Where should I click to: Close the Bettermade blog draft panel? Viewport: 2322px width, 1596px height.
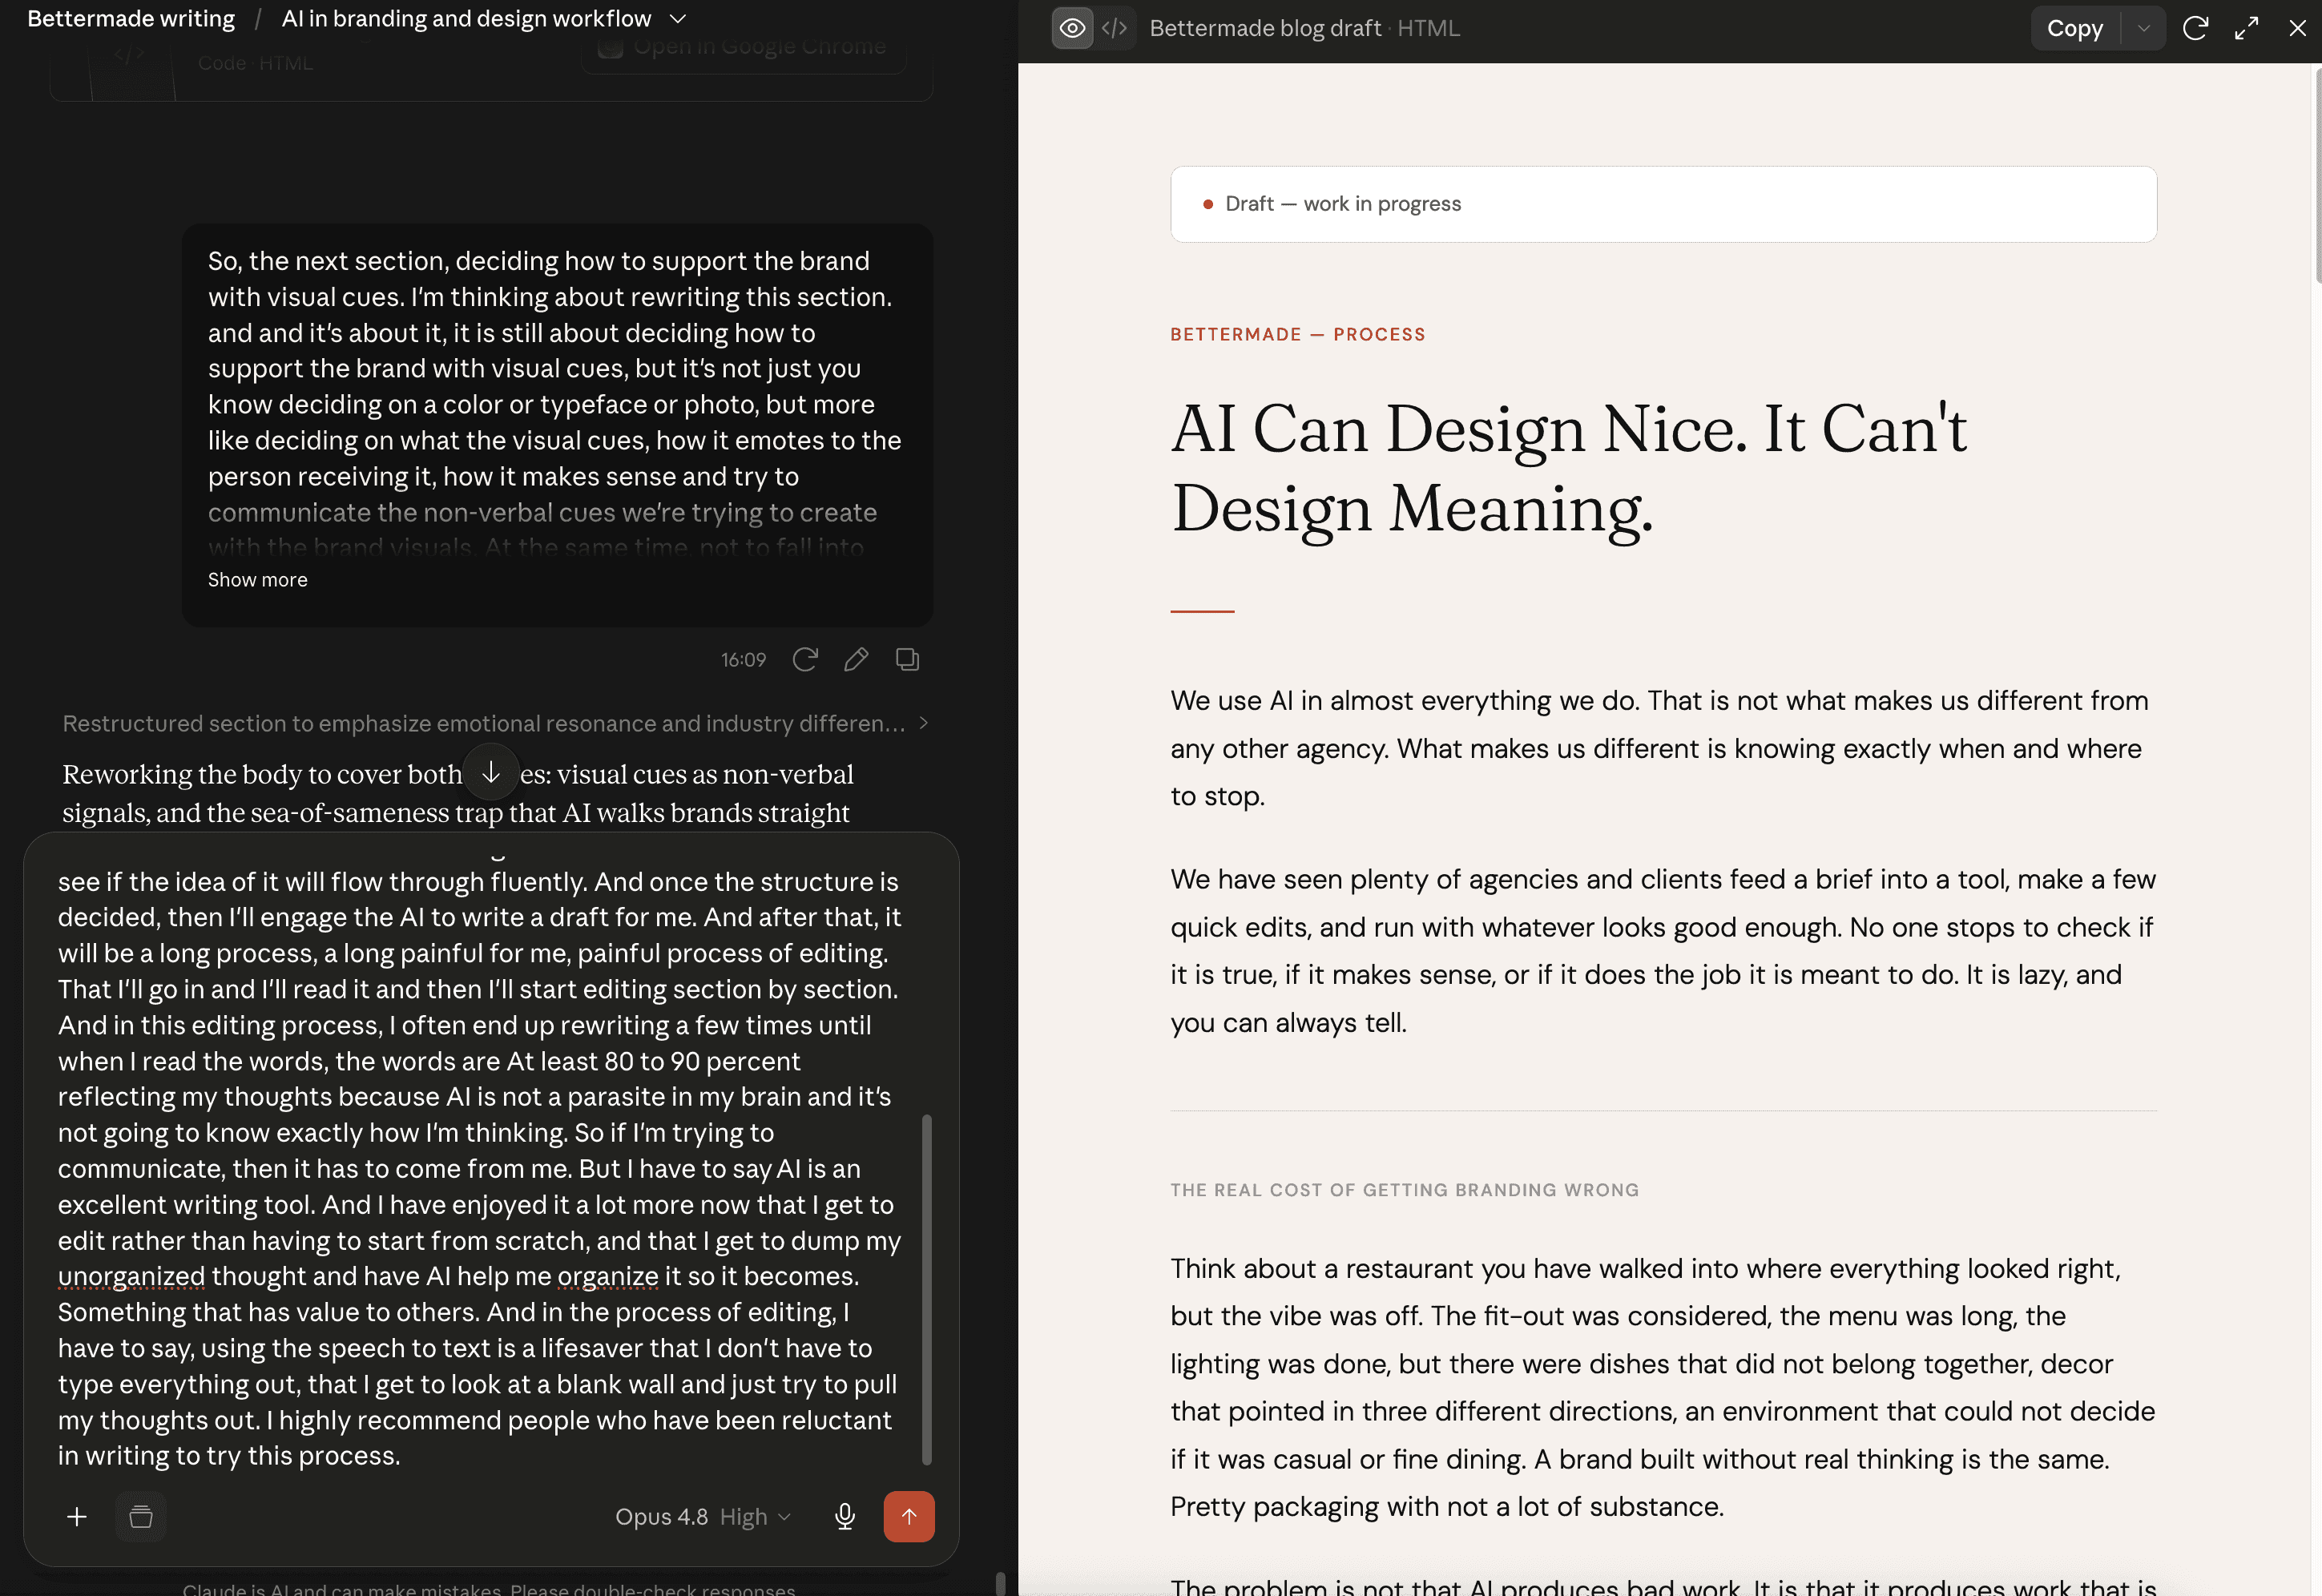tap(2297, 28)
